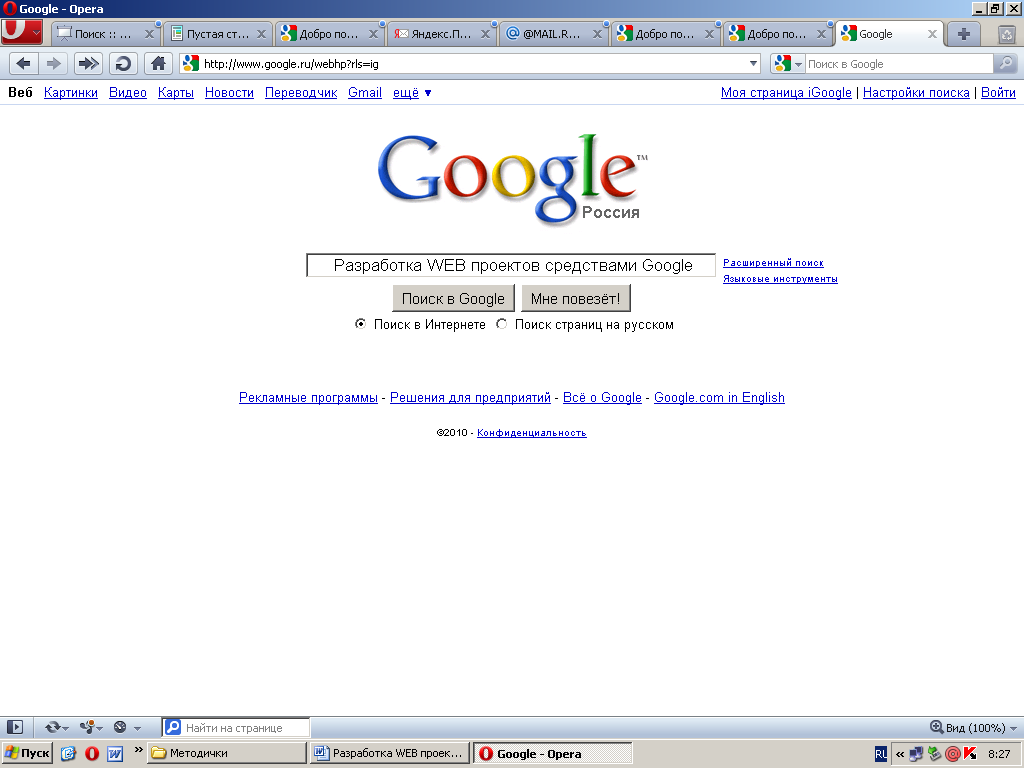Click the RU language indicator

pos(881,754)
